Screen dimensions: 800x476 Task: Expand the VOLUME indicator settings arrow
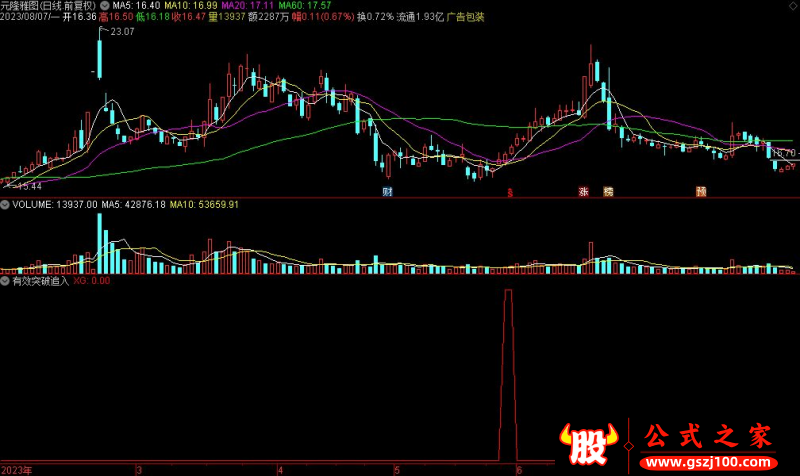[5, 205]
